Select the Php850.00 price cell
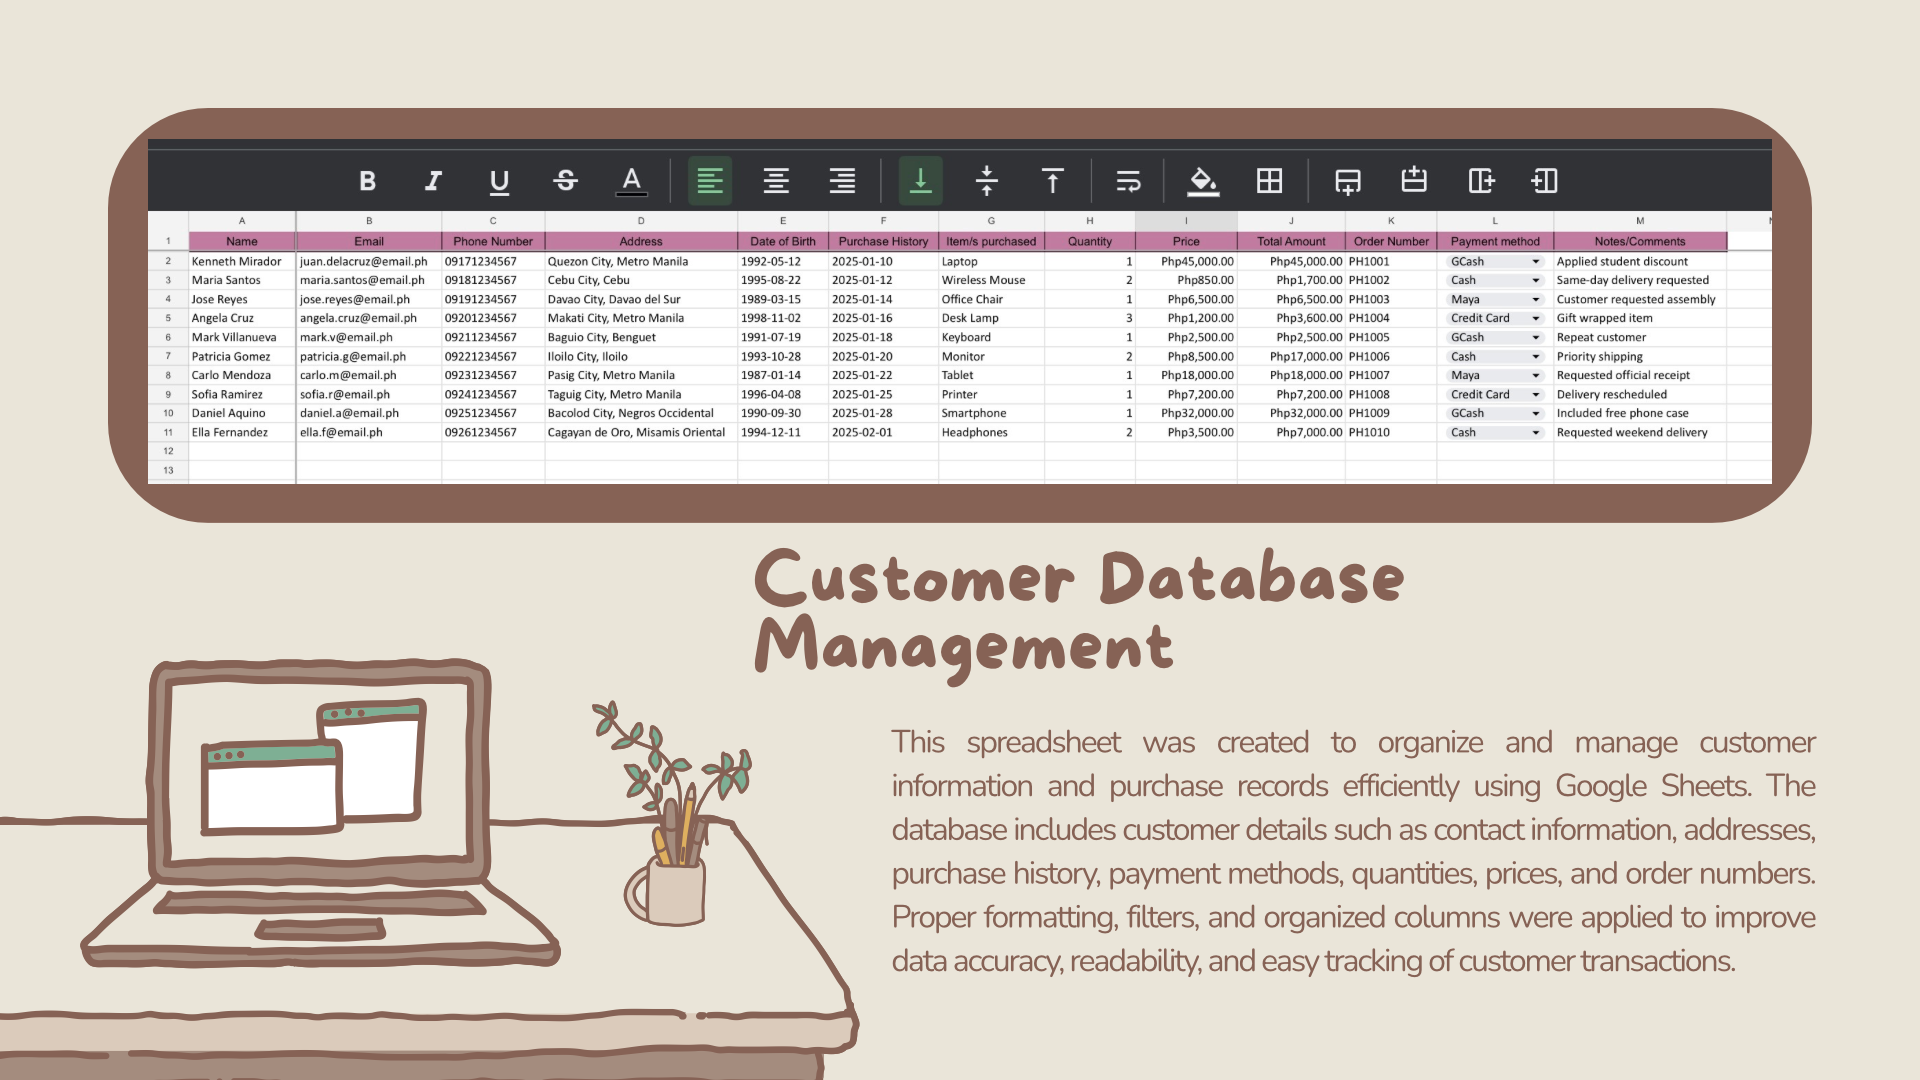Image resolution: width=1920 pixels, height=1080 pixels. point(1186,281)
